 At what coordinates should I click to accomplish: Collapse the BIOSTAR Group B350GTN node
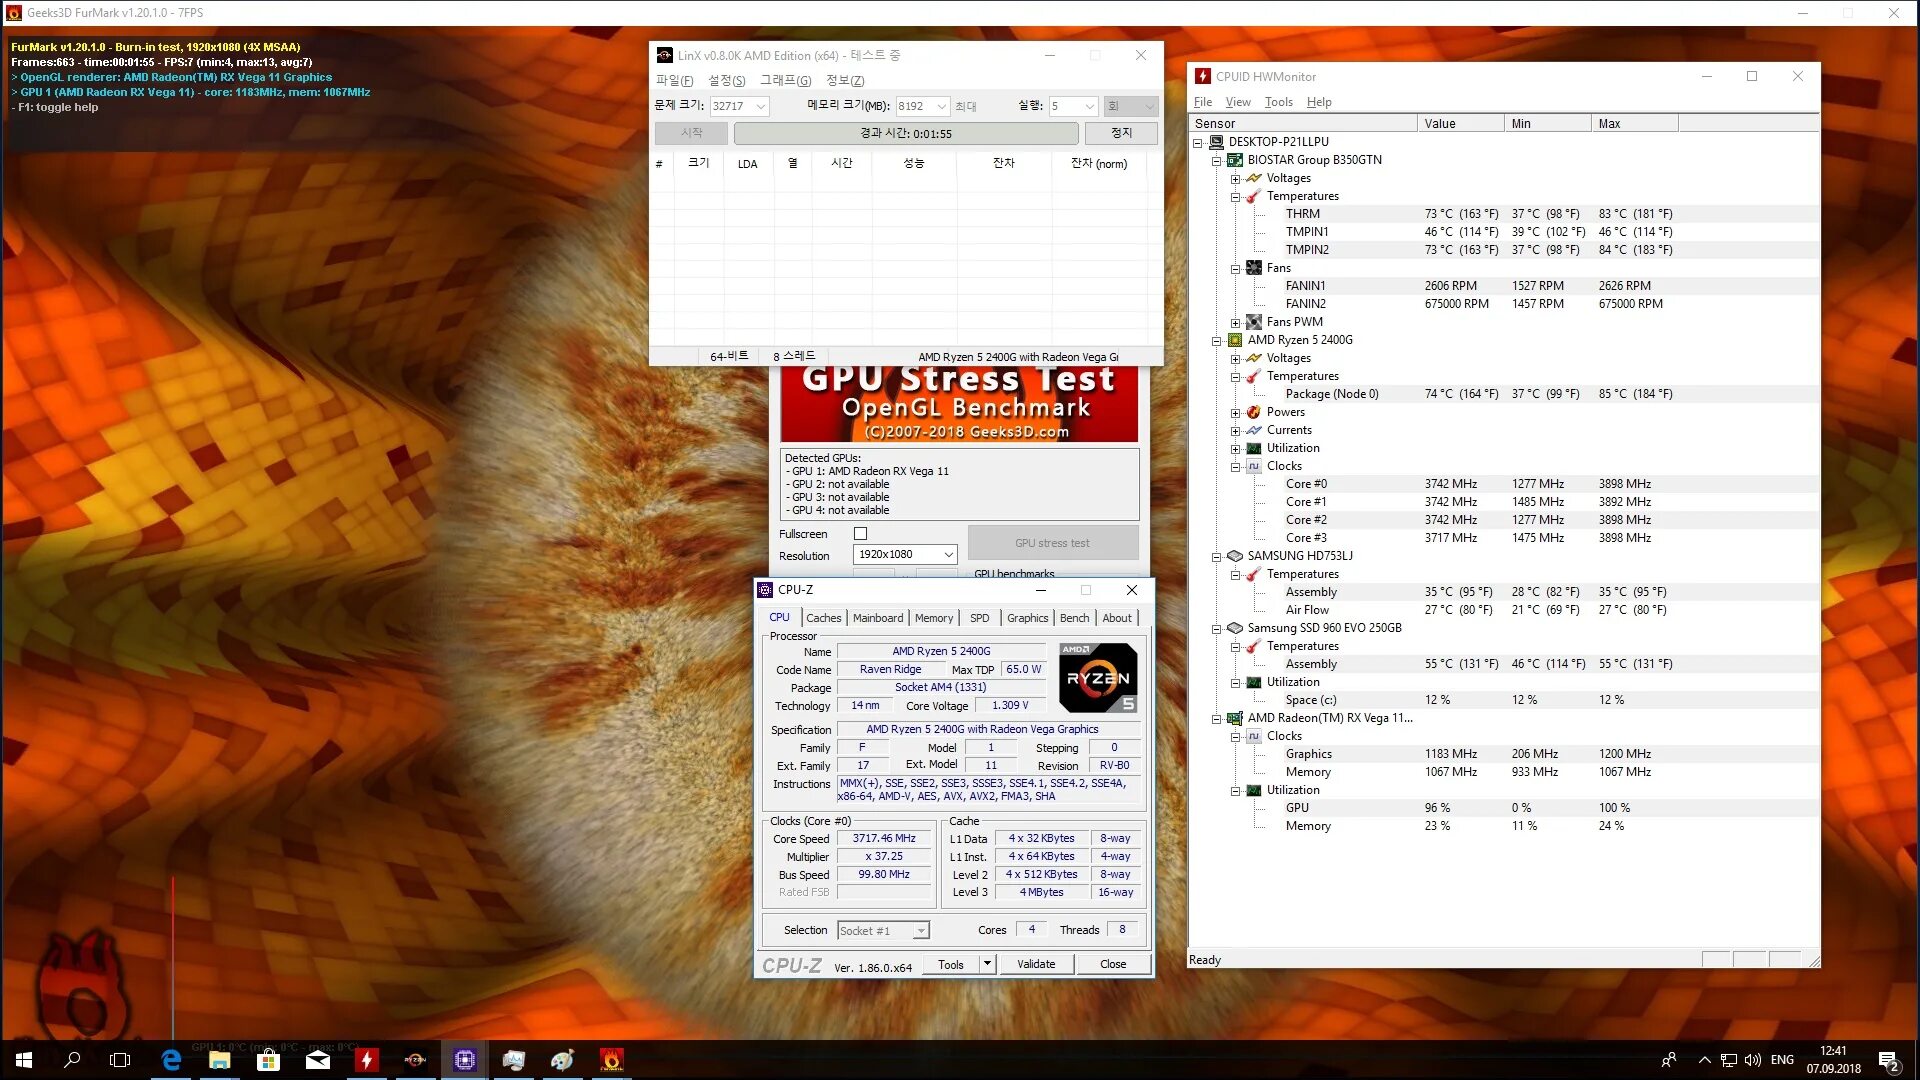[x=1216, y=161]
